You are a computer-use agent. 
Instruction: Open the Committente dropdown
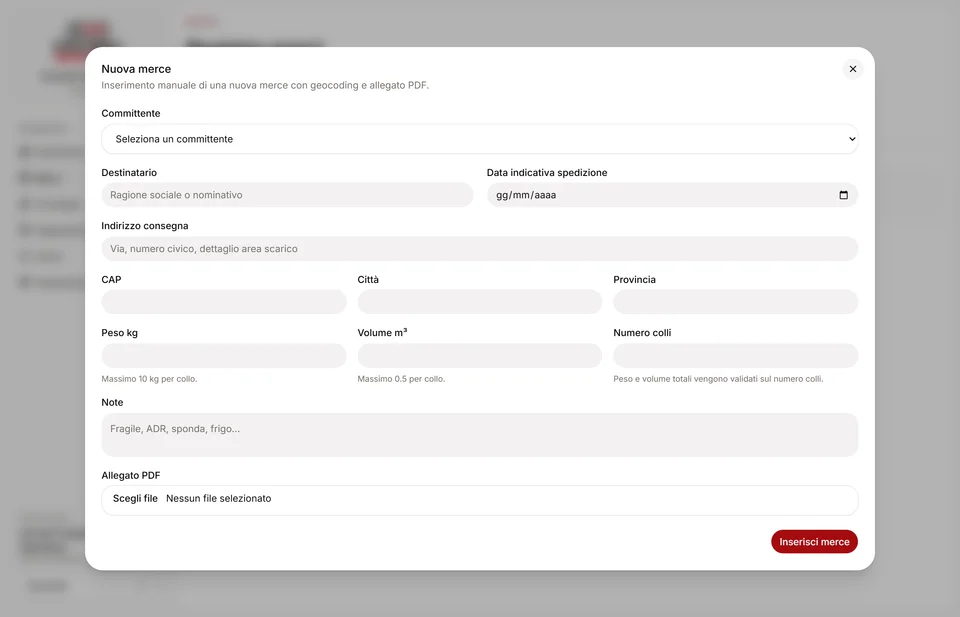pyautogui.click(x=479, y=139)
